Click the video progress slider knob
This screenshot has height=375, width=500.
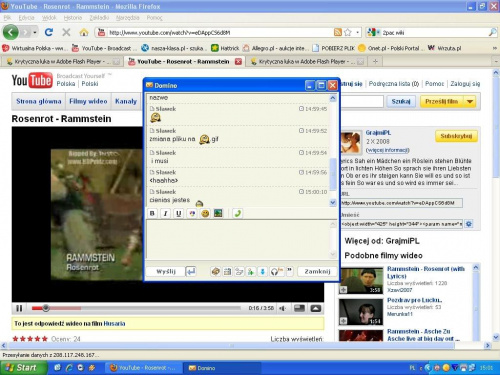point(46,308)
